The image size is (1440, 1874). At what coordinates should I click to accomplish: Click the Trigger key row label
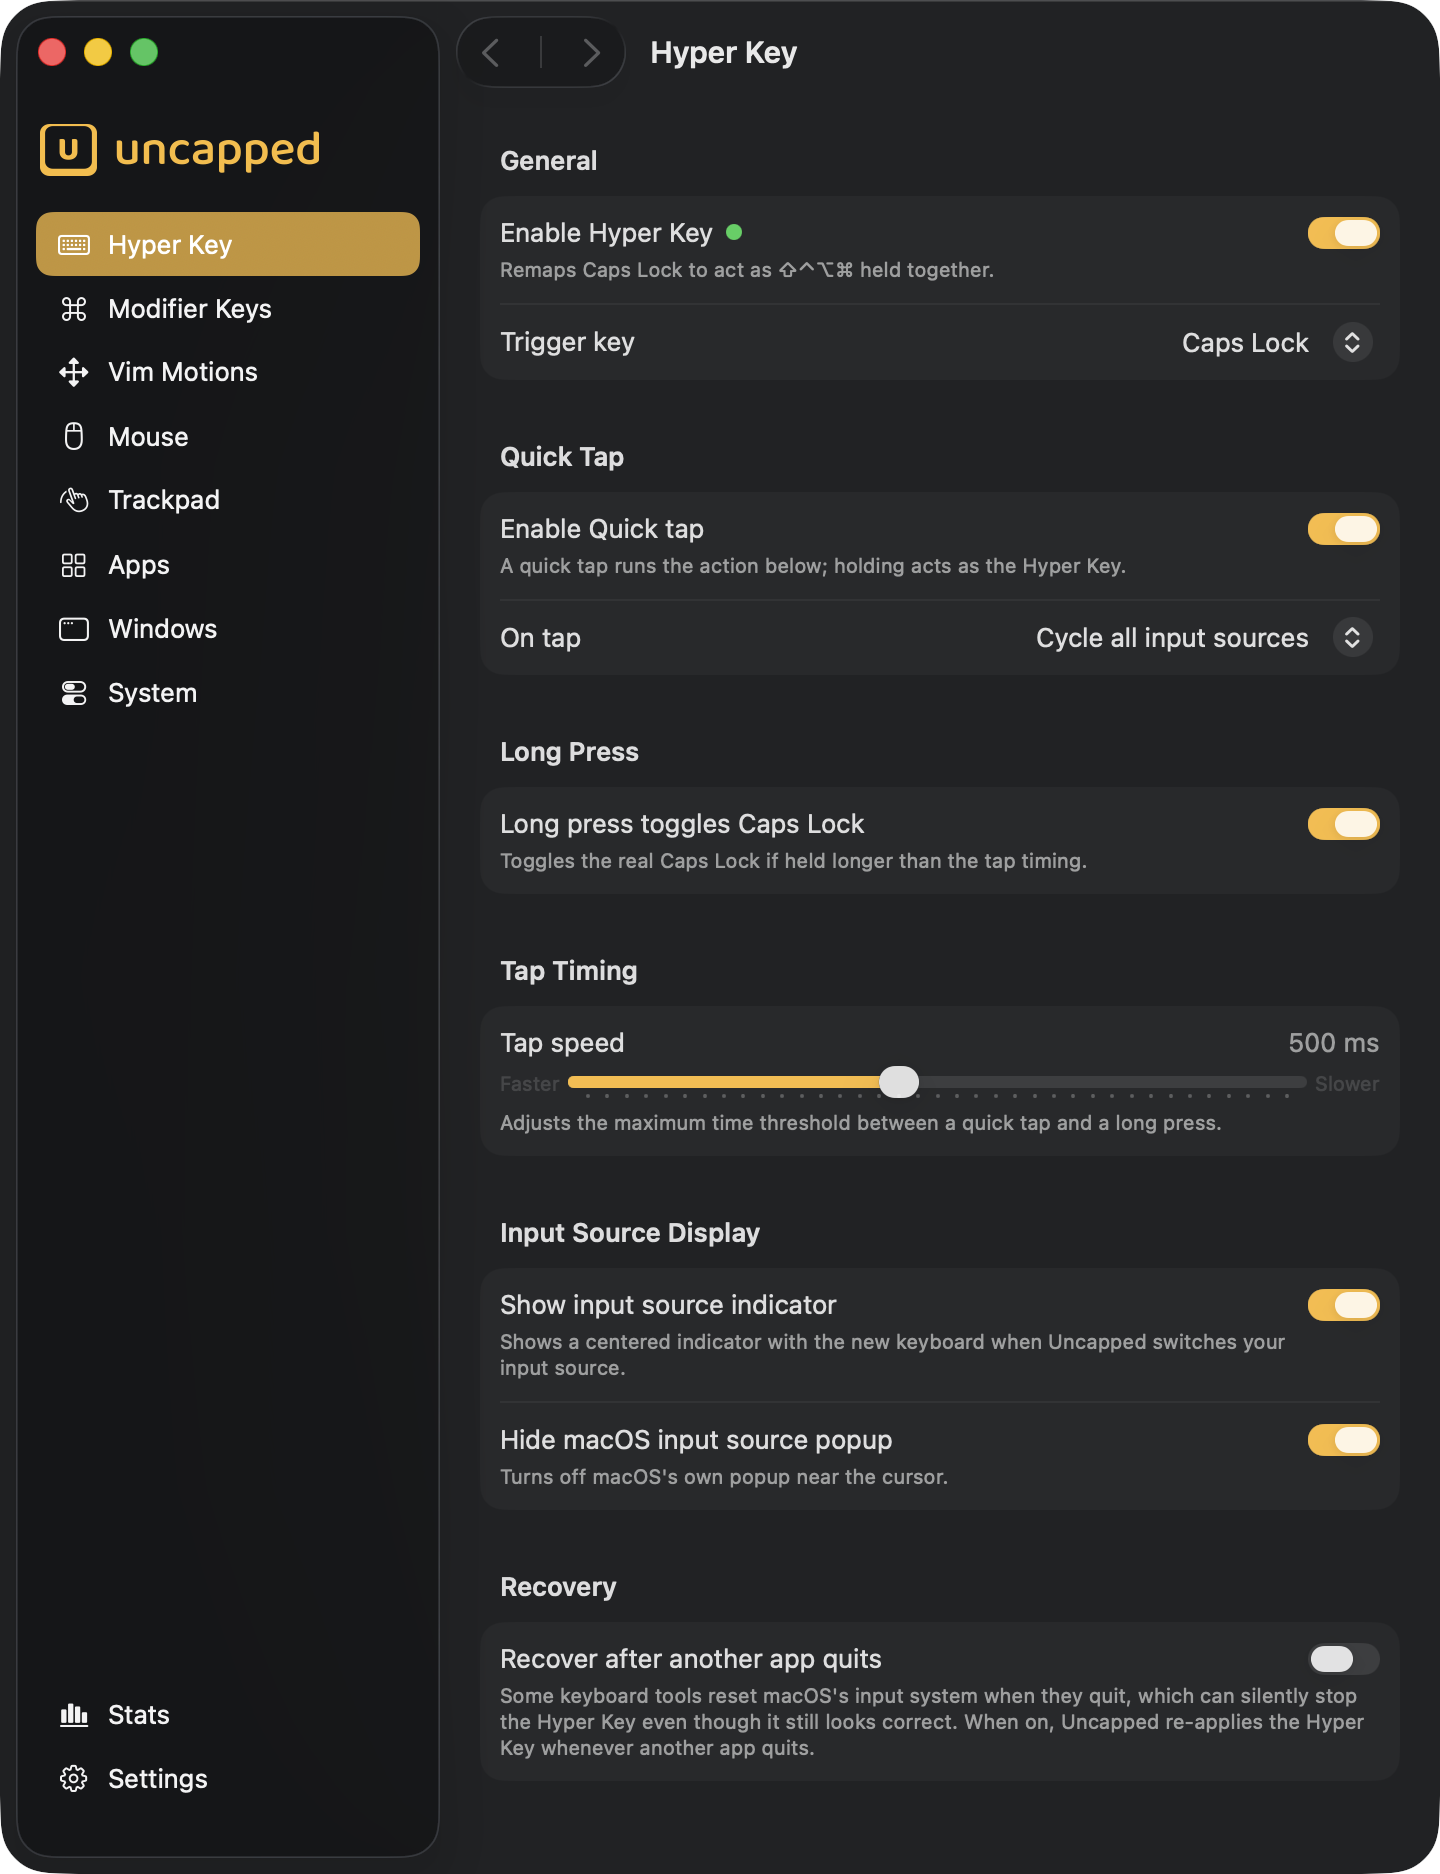click(567, 342)
